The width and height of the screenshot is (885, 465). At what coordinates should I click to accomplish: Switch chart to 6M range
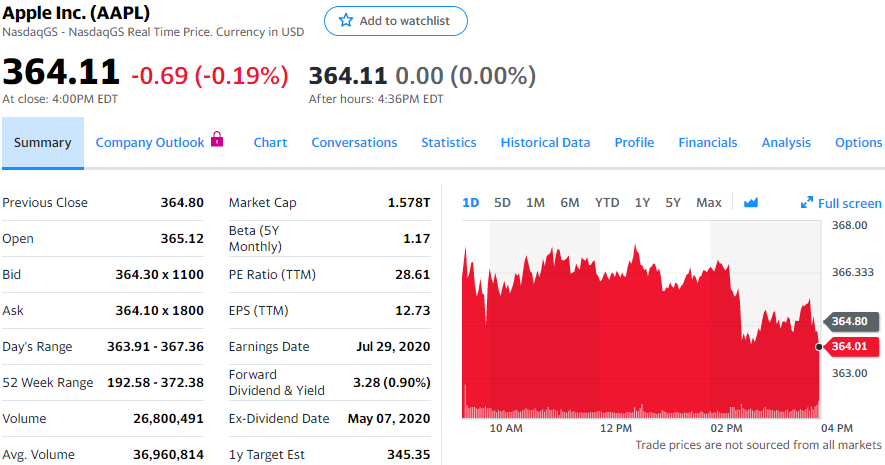(x=570, y=203)
